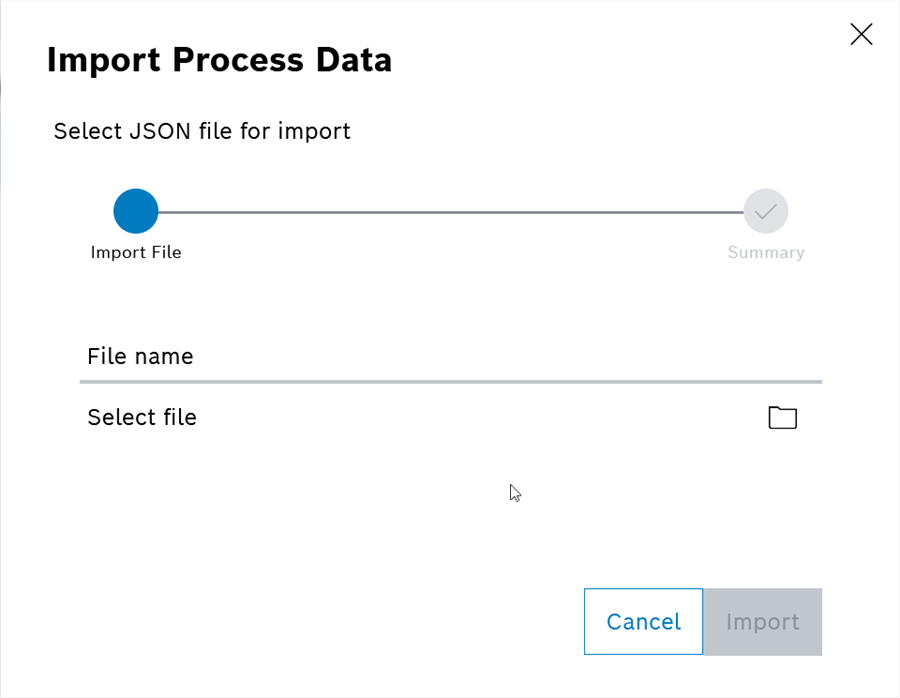900x698 pixels.
Task: Click the File name field underline
Action: click(450, 381)
